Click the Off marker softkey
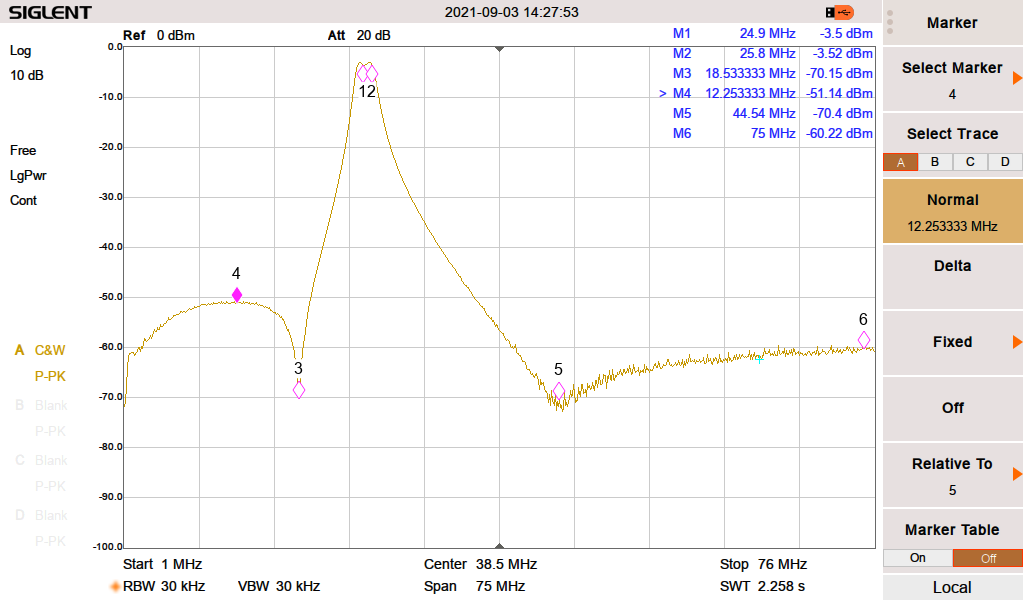The height and width of the screenshot is (600, 1023). [x=953, y=408]
